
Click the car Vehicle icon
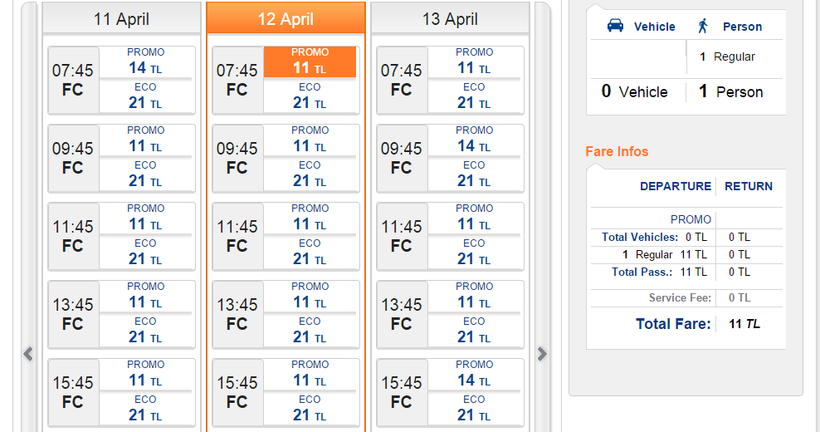(614, 27)
